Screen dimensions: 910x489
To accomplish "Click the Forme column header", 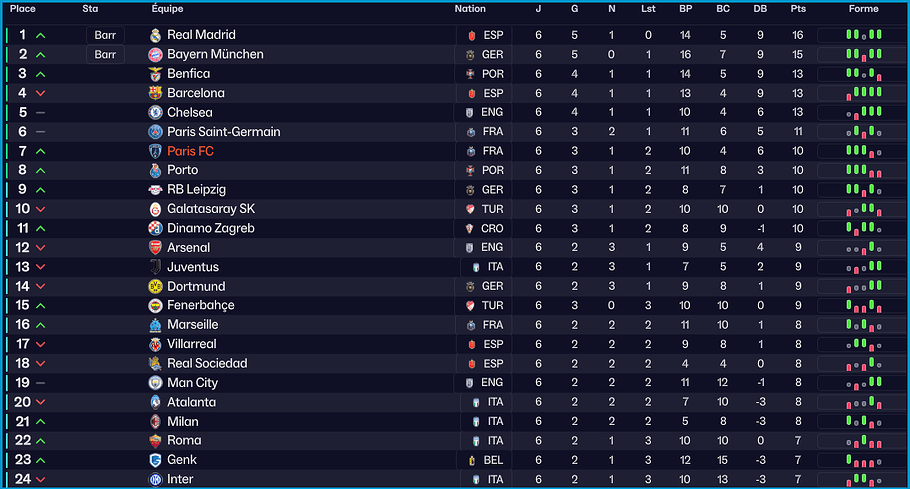I will point(863,9).
